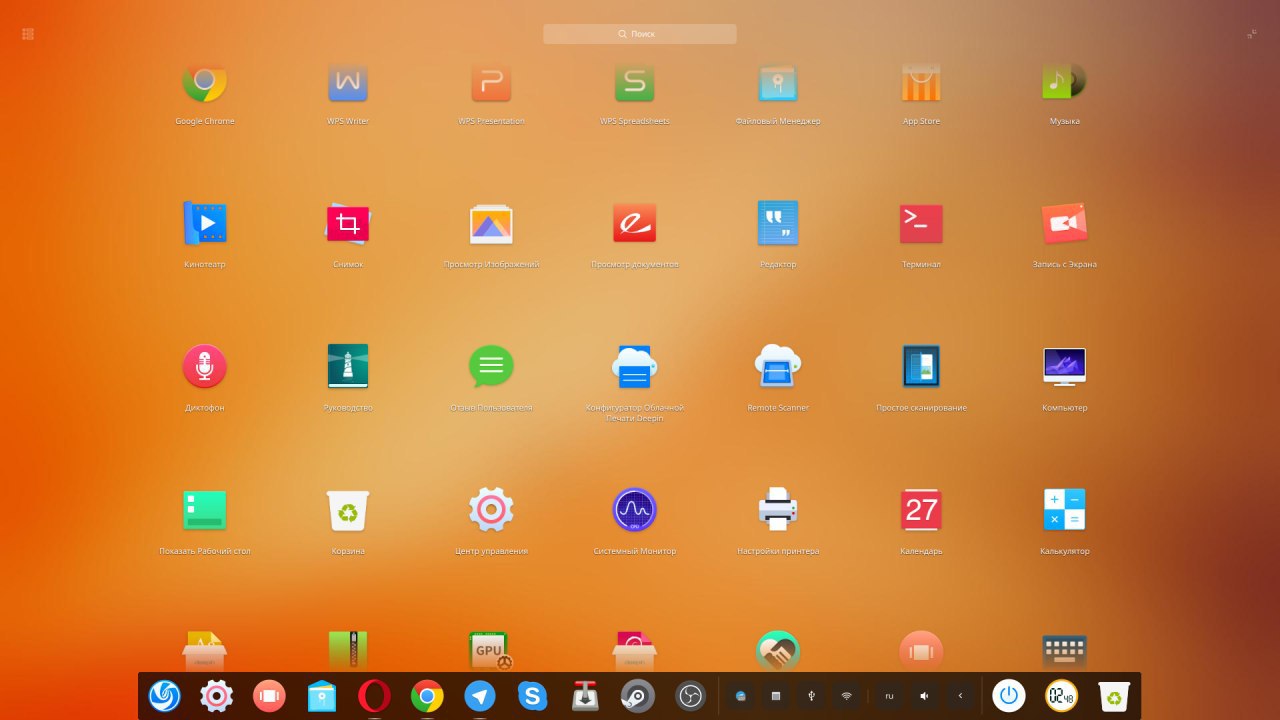This screenshot has height=720, width=1280.
Task: Launch the Музыка player
Action: [x=1064, y=84]
